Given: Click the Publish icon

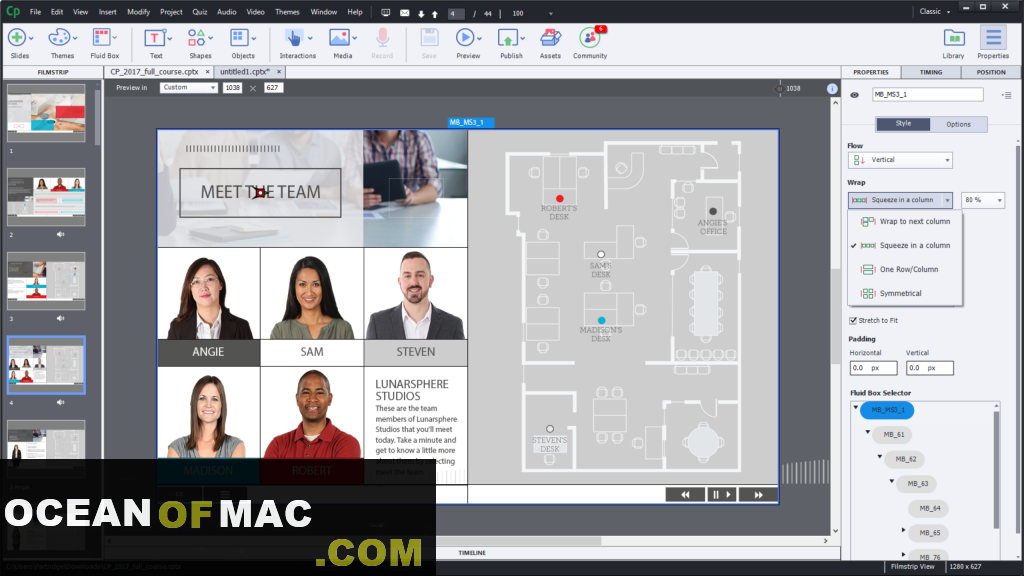Looking at the screenshot, I should point(508,38).
